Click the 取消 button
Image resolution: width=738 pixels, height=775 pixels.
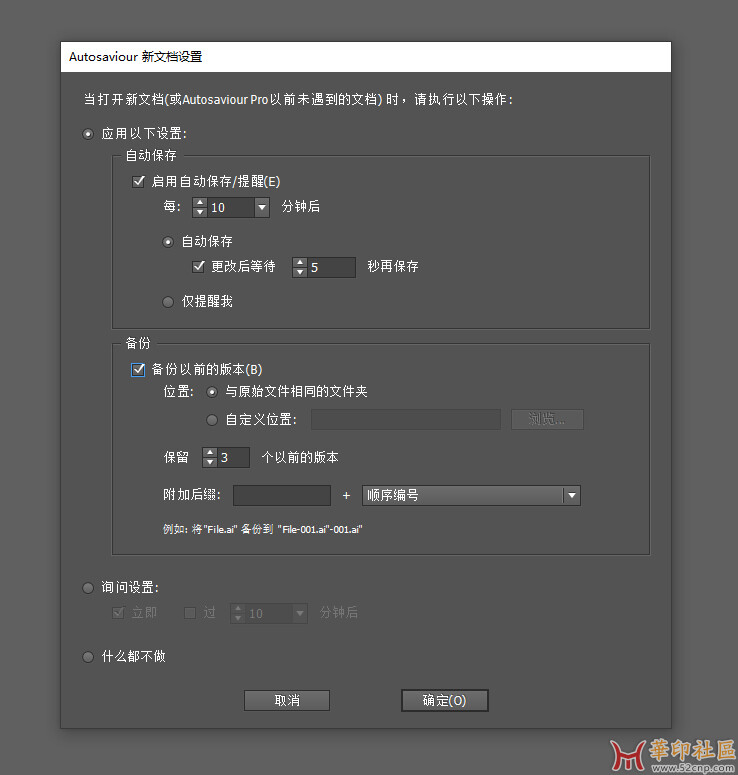287,700
